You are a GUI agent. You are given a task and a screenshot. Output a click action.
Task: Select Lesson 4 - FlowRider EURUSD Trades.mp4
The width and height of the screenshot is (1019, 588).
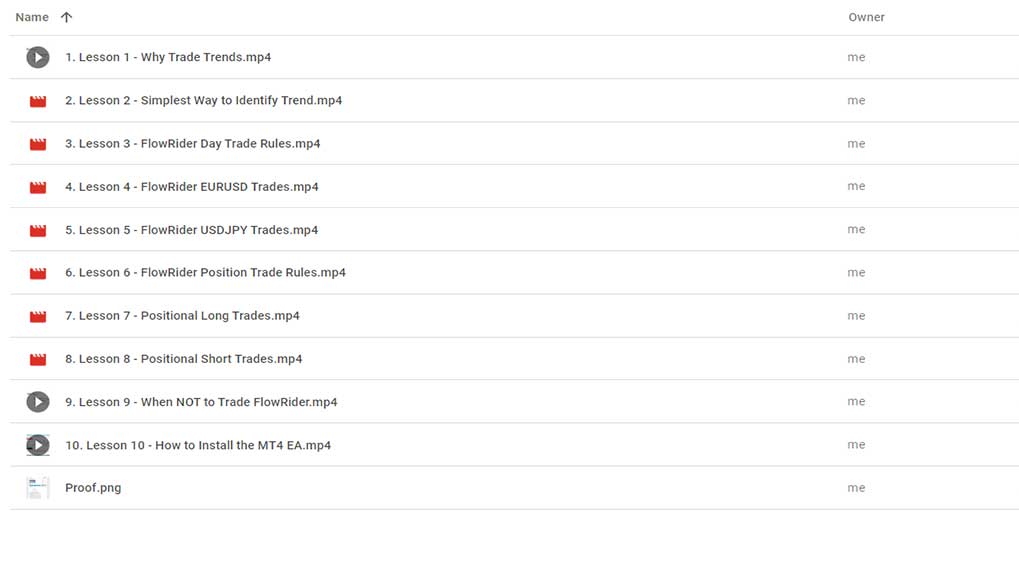[192, 187]
